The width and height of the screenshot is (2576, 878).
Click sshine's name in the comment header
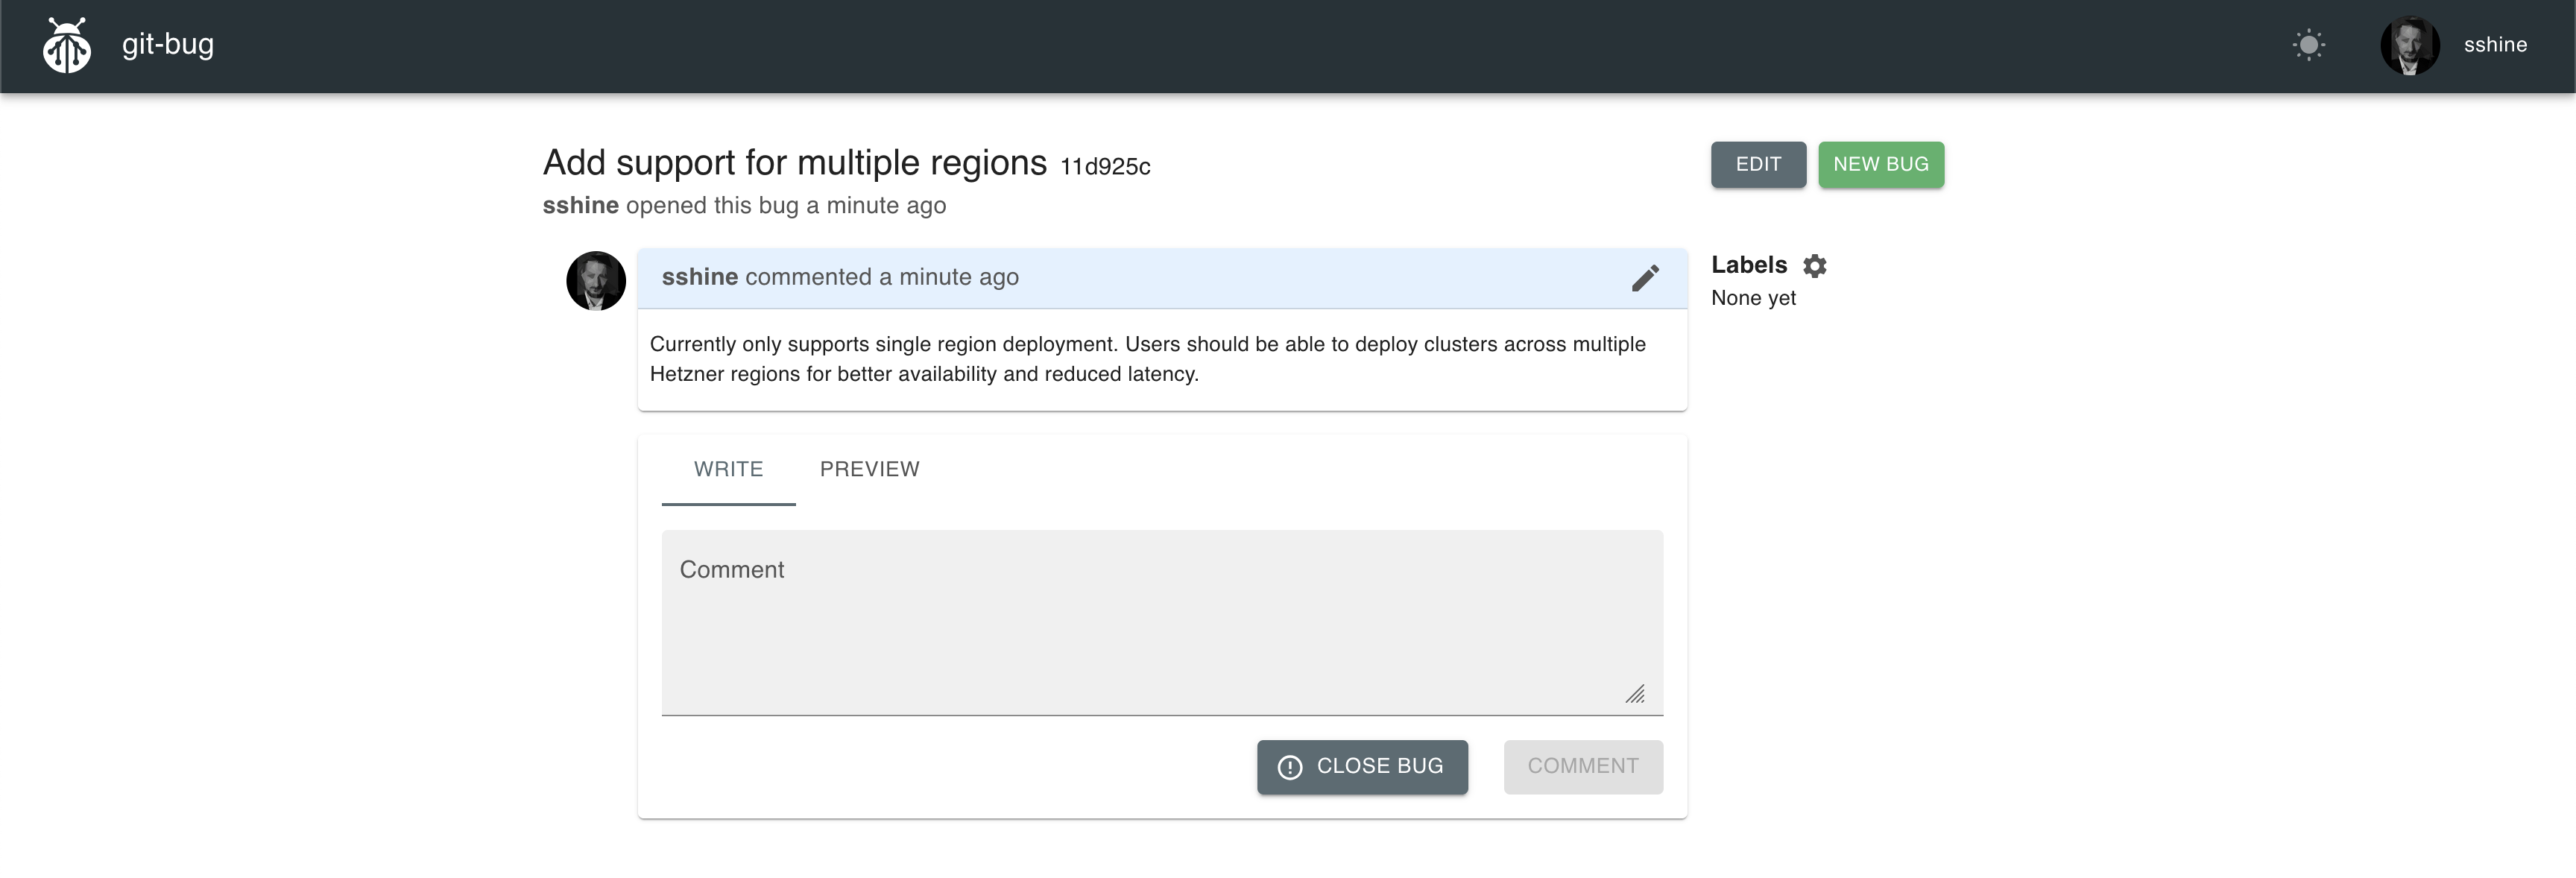point(700,277)
